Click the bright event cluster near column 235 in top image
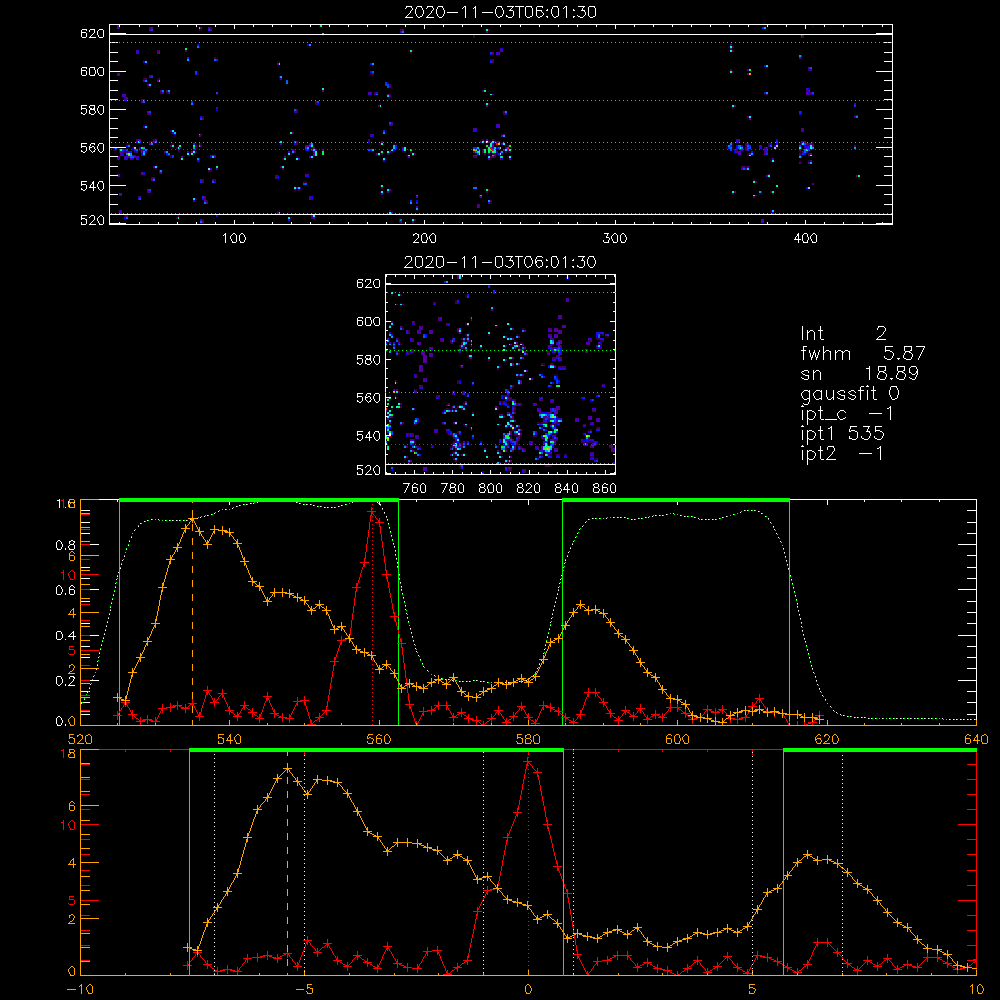Viewport: 1000px width, 1000px height. tap(491, 150)
